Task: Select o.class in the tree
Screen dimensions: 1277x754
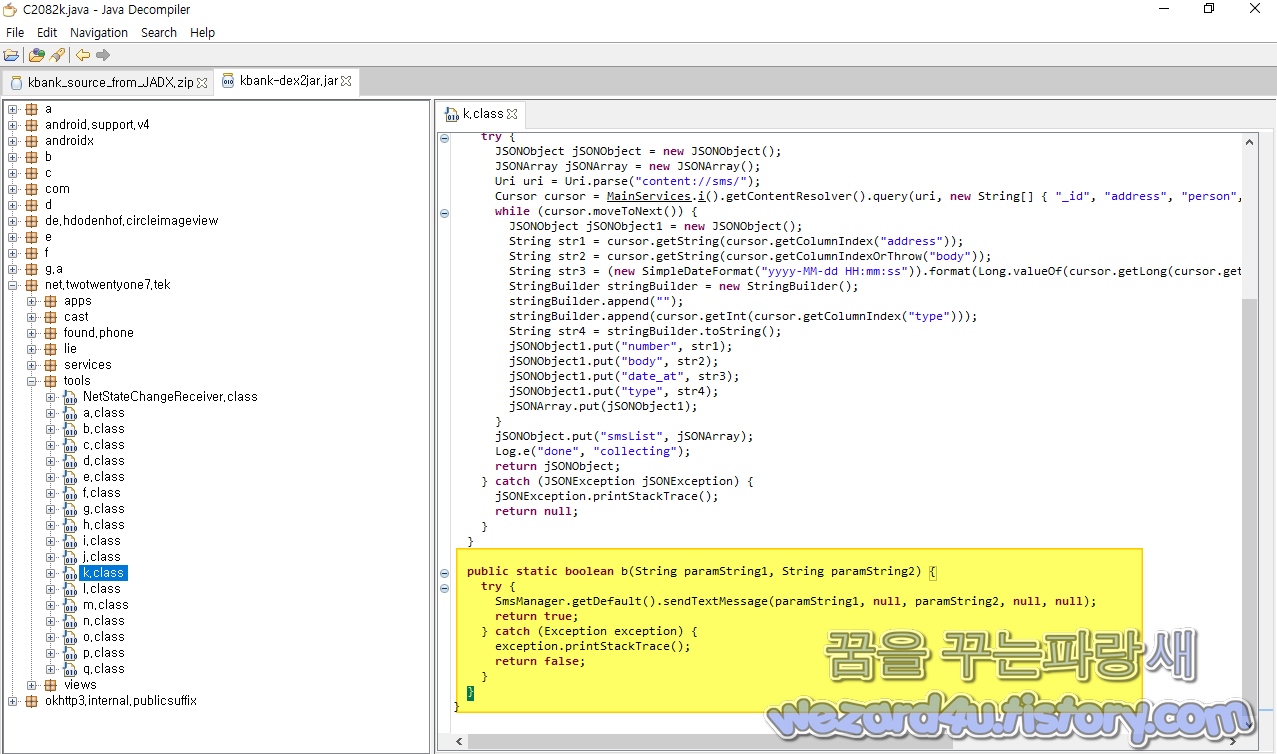Action: [x=104, y=637]
